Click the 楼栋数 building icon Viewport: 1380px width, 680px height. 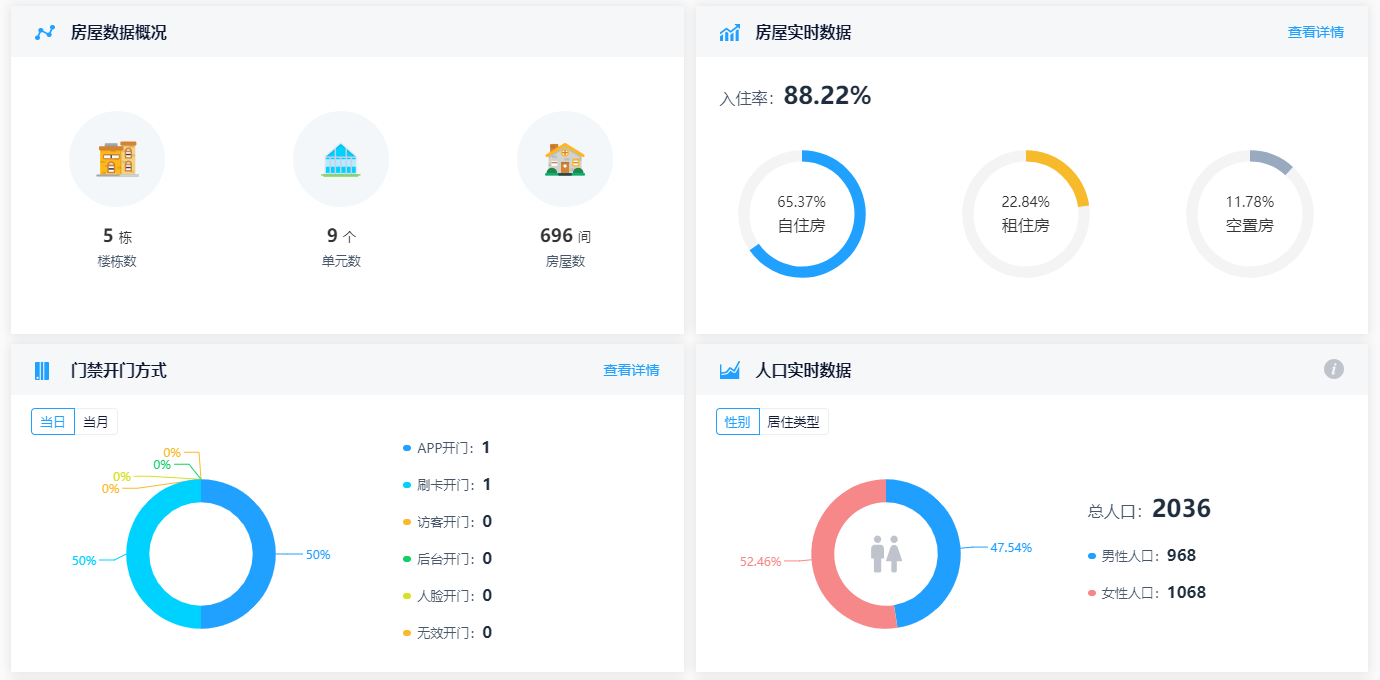coord(117,159)
